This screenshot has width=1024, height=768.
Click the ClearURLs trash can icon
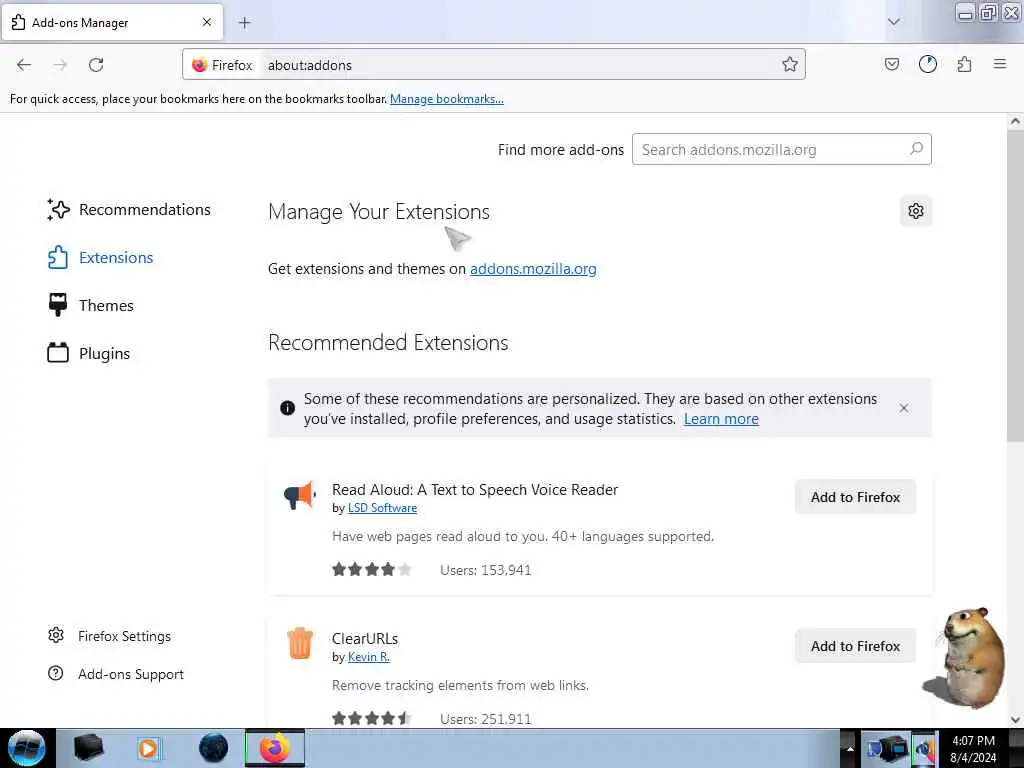click(300, 643)
